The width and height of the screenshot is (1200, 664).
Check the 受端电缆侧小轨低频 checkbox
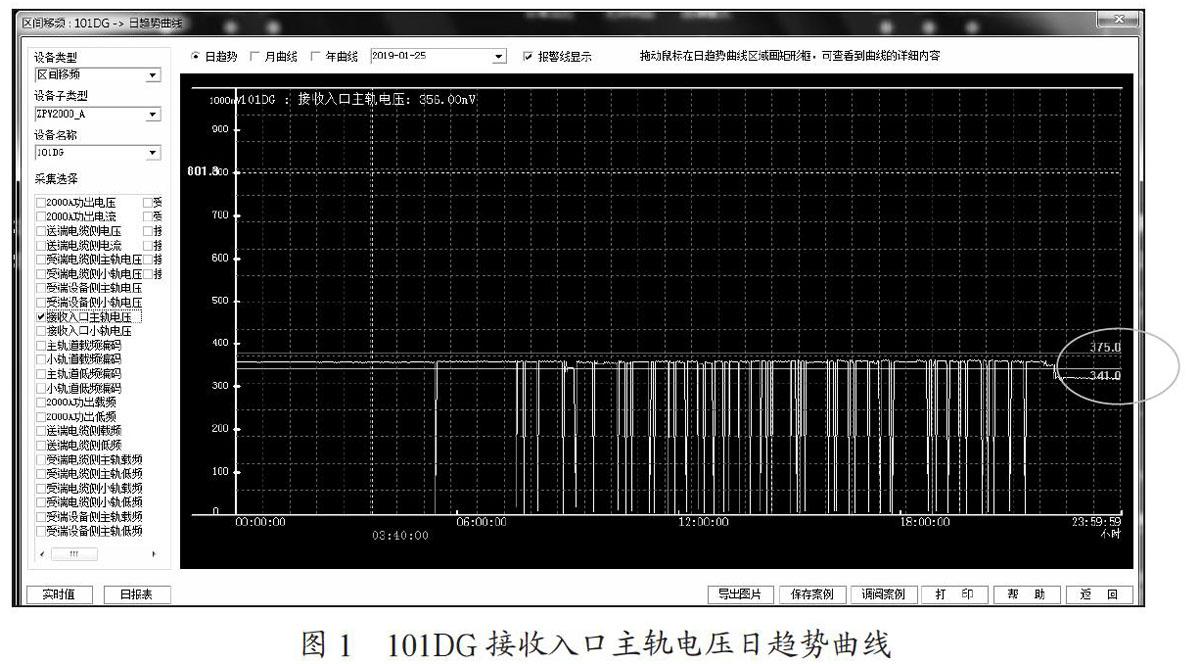pos(41,501)
